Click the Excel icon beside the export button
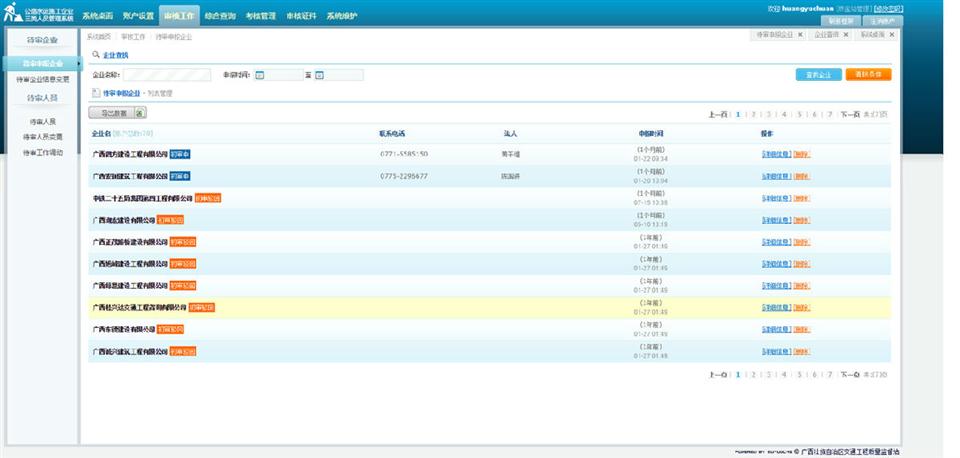 click(x=140, y=113)
